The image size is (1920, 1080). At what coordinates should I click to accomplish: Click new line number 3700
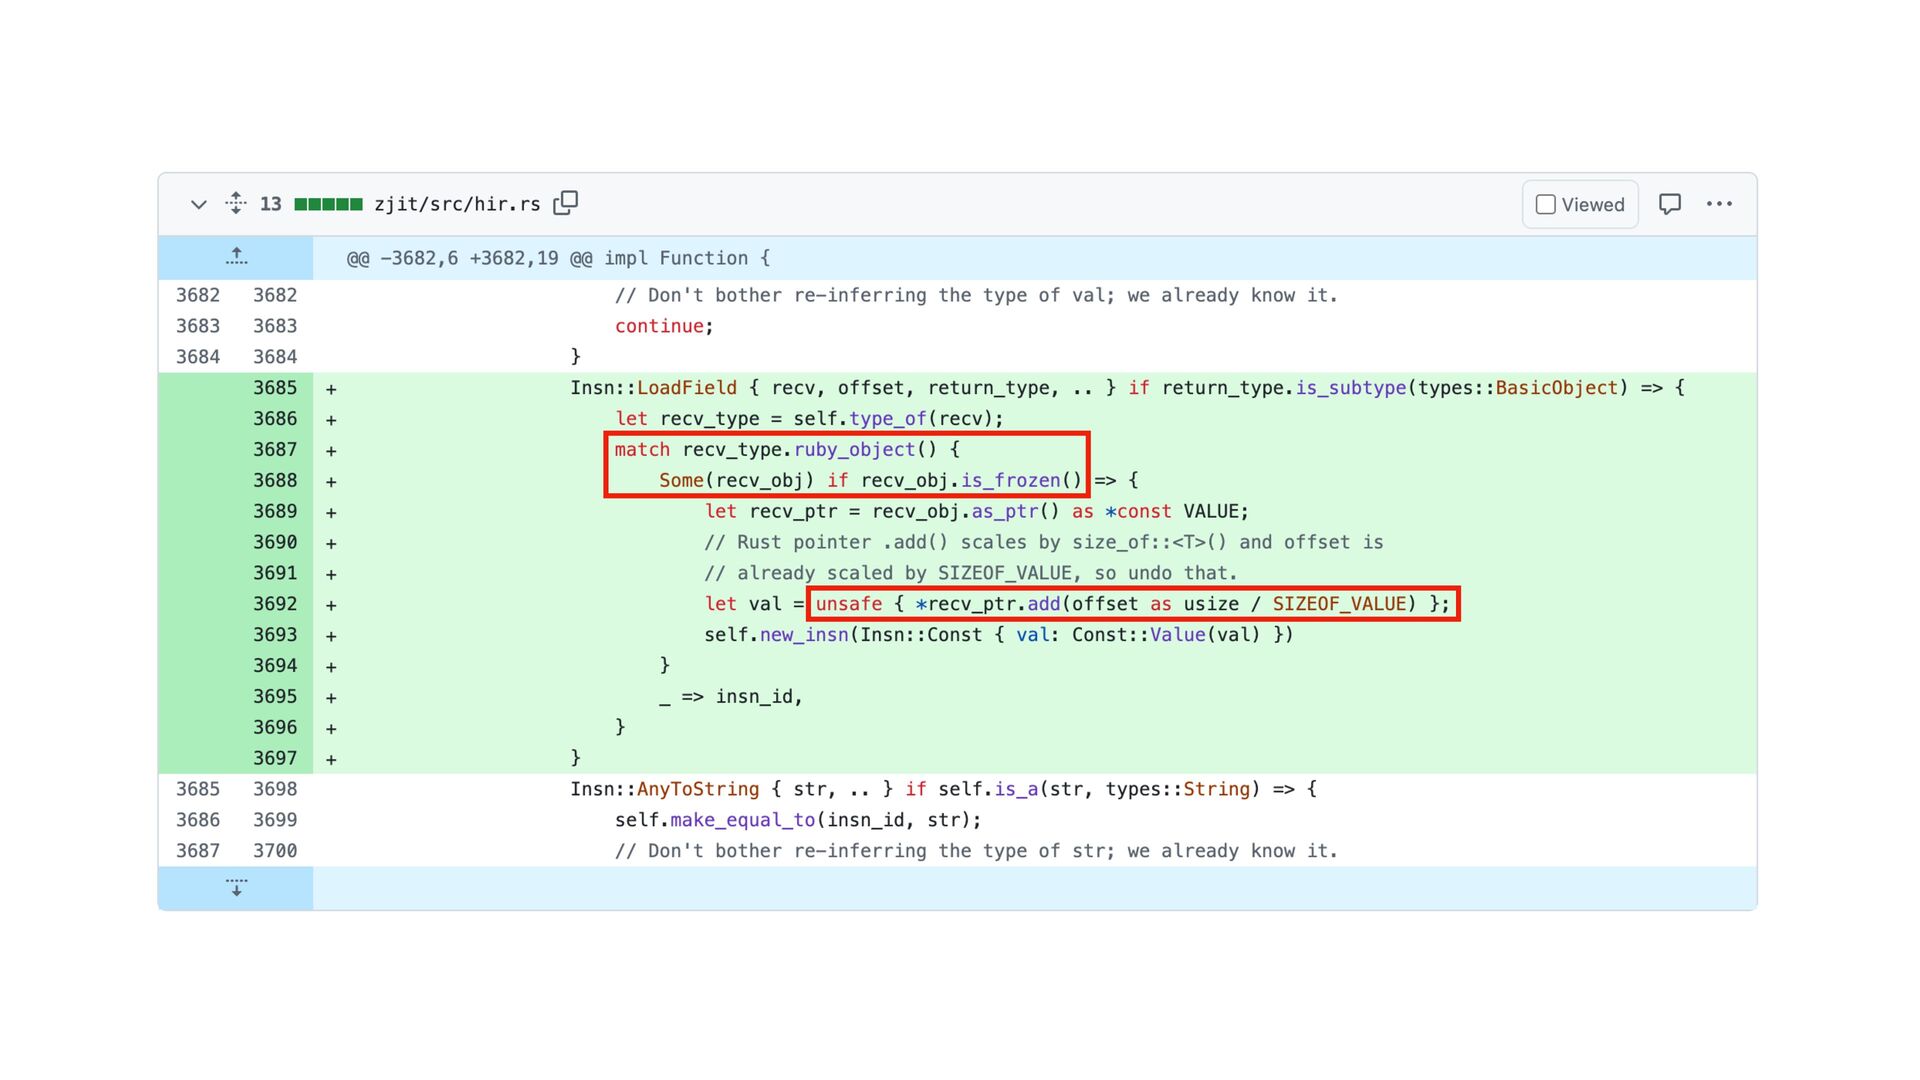(274, 851)
